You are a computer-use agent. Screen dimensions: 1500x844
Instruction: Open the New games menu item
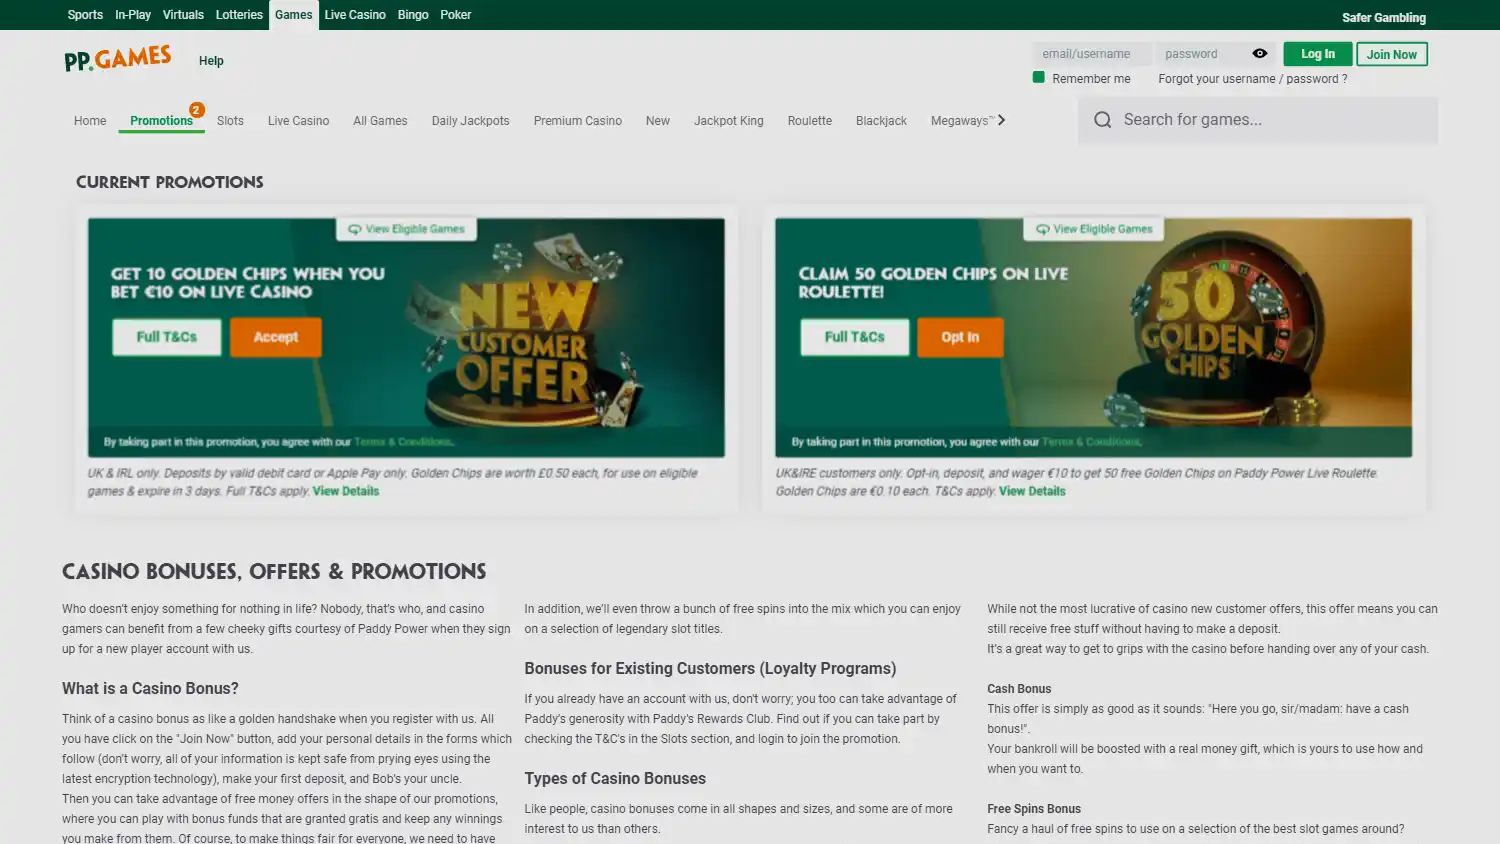658,121
